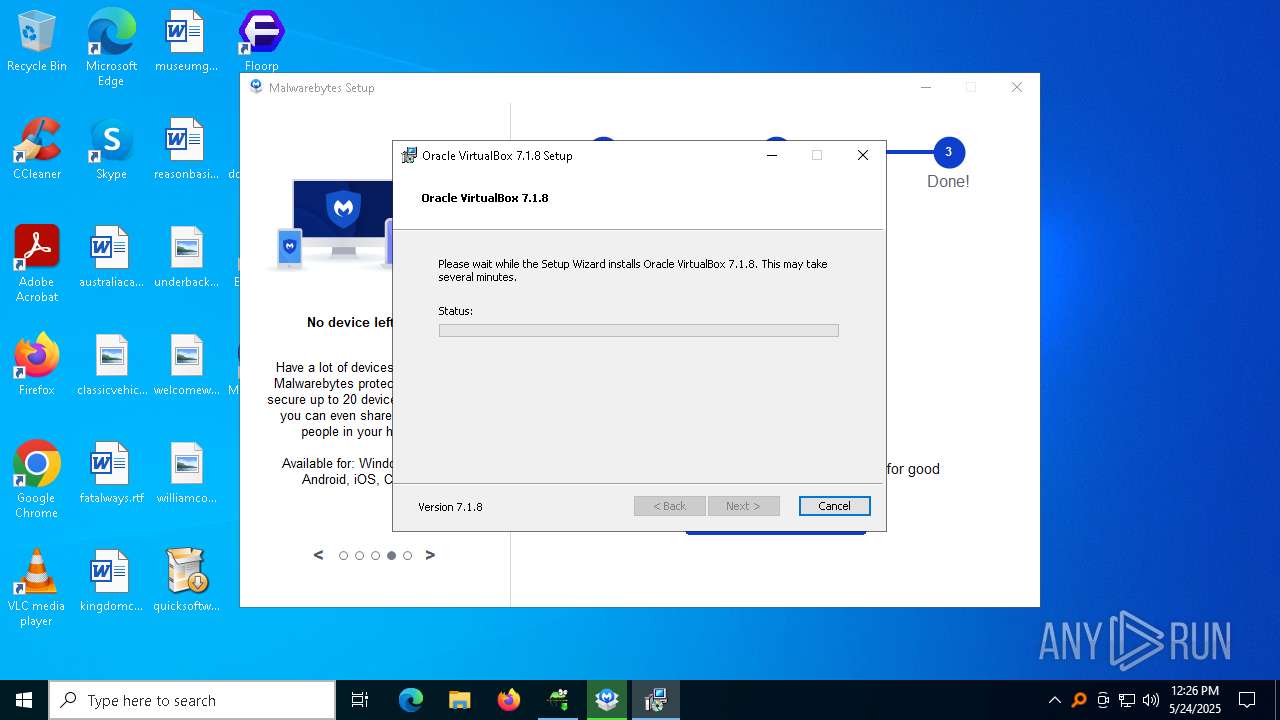
Task: Open quicksoftw... installer icon
Action: (x=186, y=581)
